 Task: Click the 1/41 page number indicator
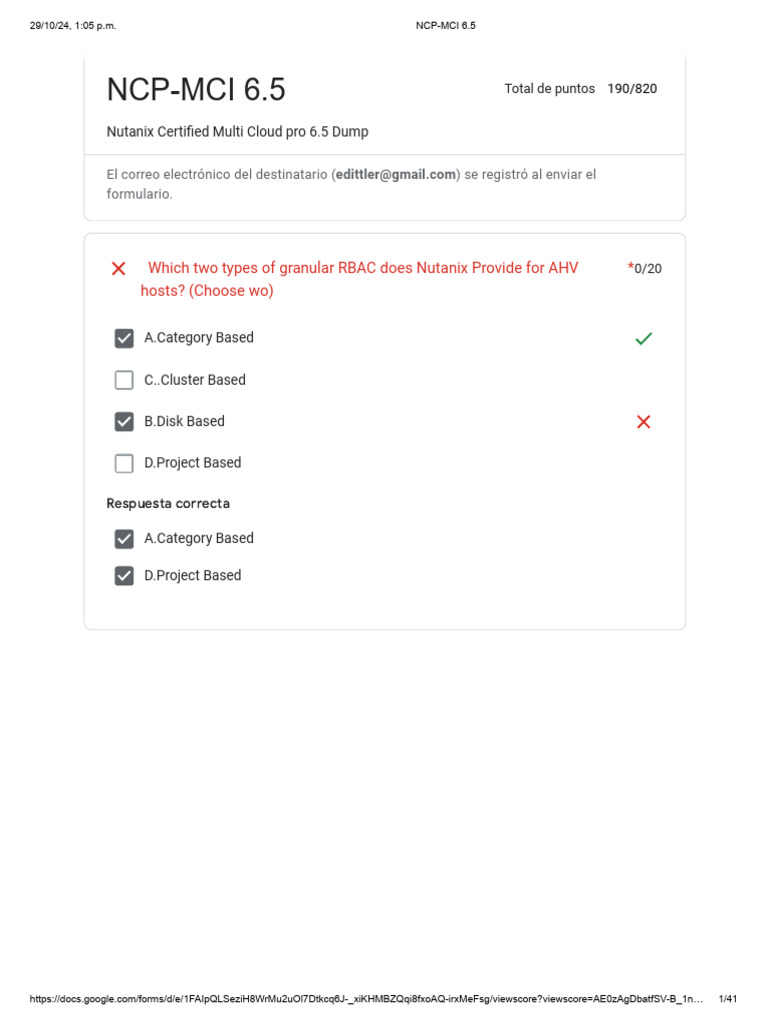728,999
